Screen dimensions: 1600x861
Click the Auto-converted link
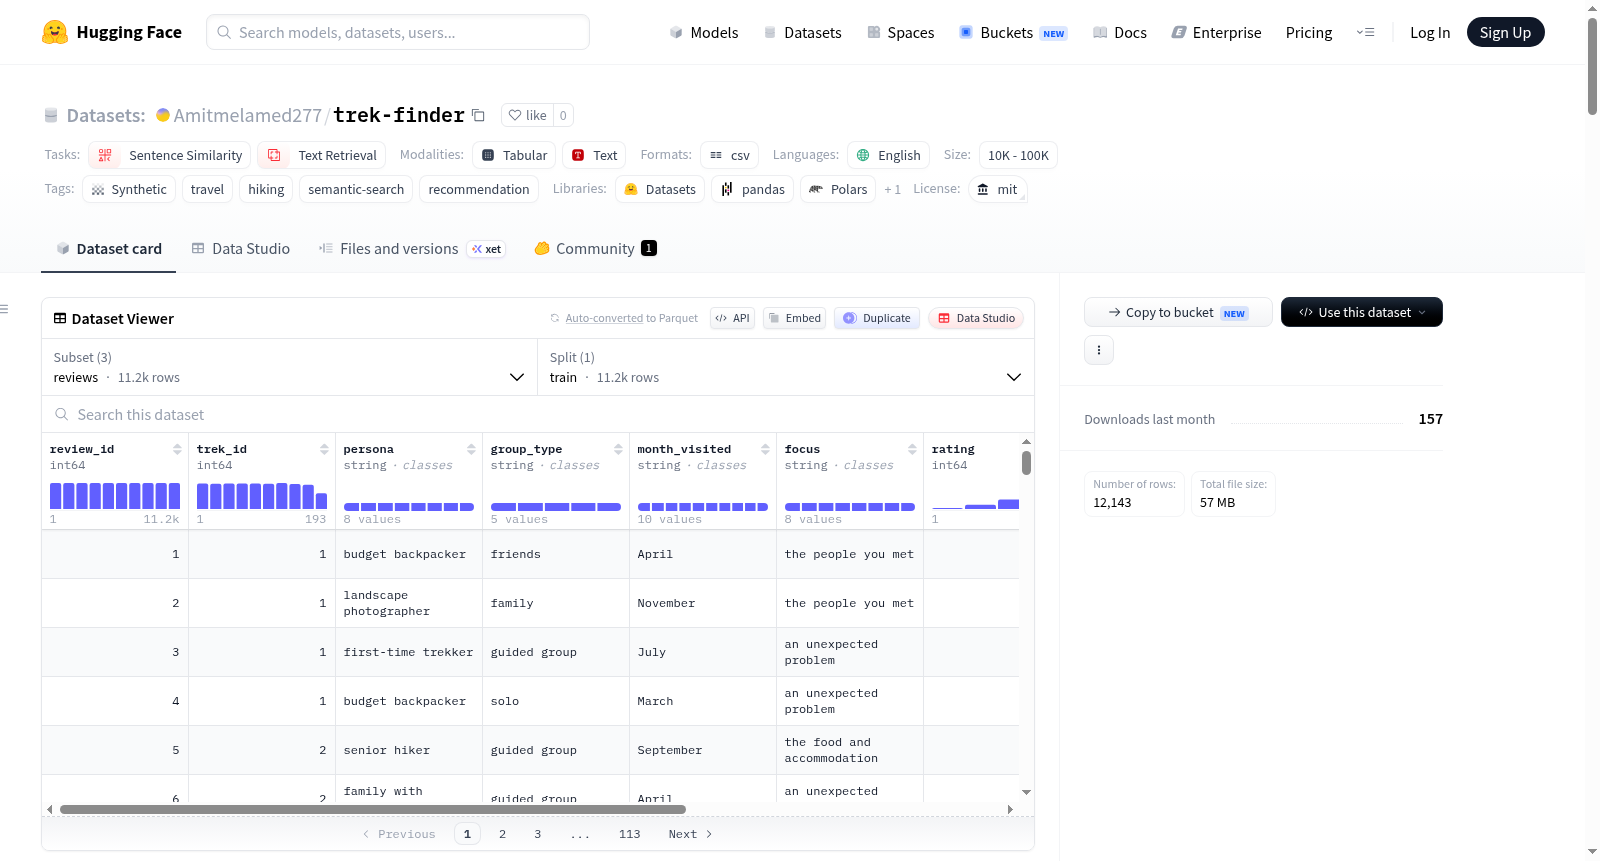(x=604, y=318)
